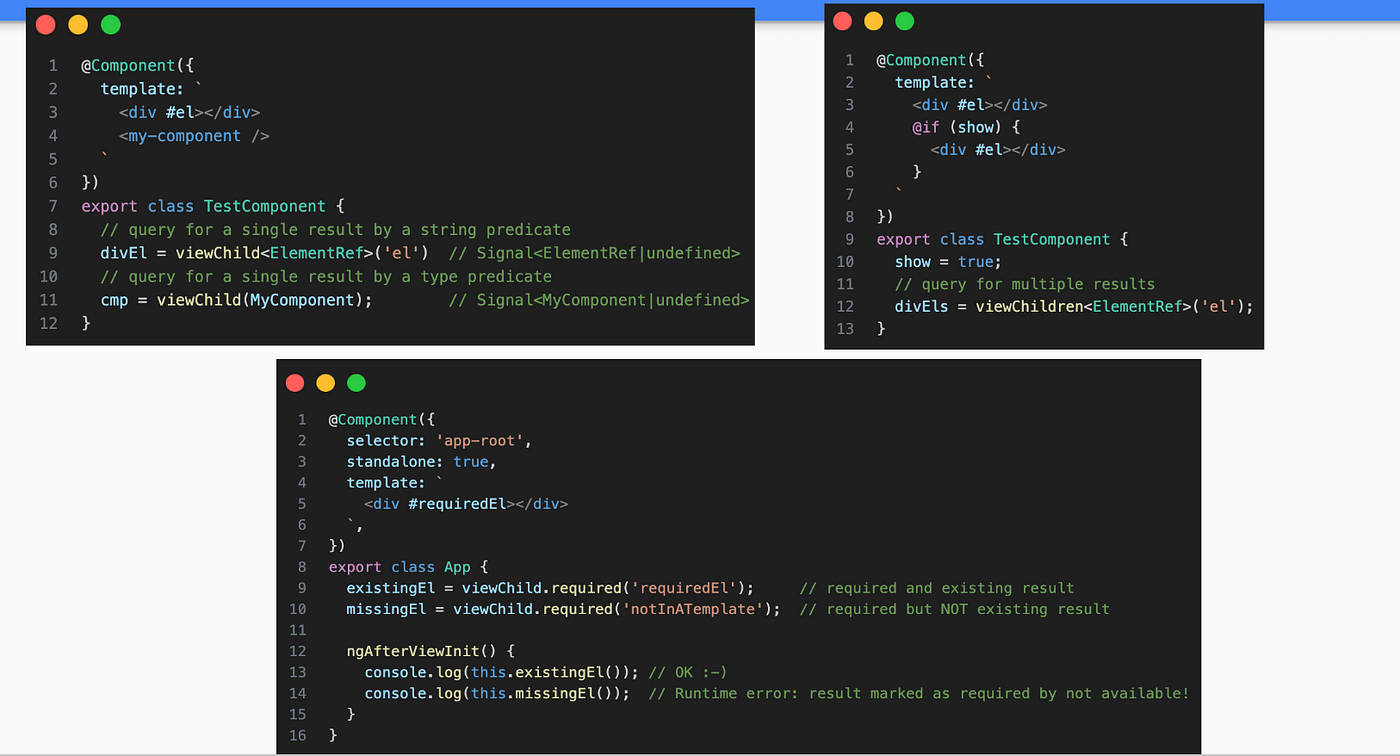Viewport: 1400px width, 756px height.
Task: Click the green maximize dot of the top-right code window
Action: pos(904,21)
